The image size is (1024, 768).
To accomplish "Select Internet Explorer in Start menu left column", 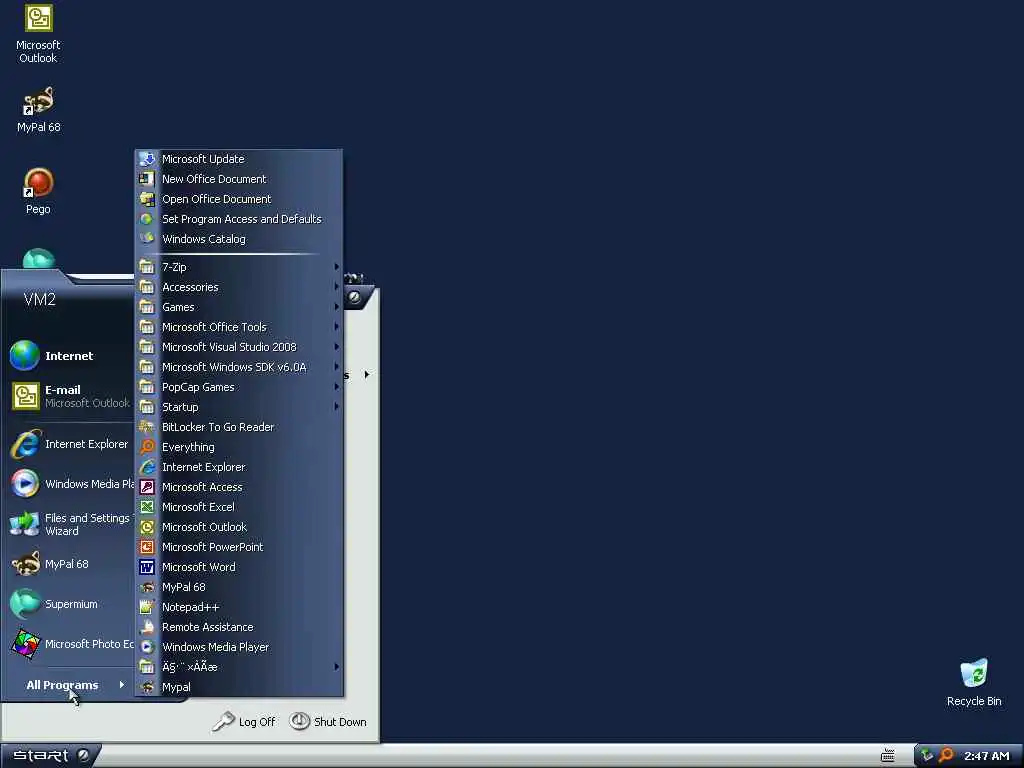I will point(71,444).
